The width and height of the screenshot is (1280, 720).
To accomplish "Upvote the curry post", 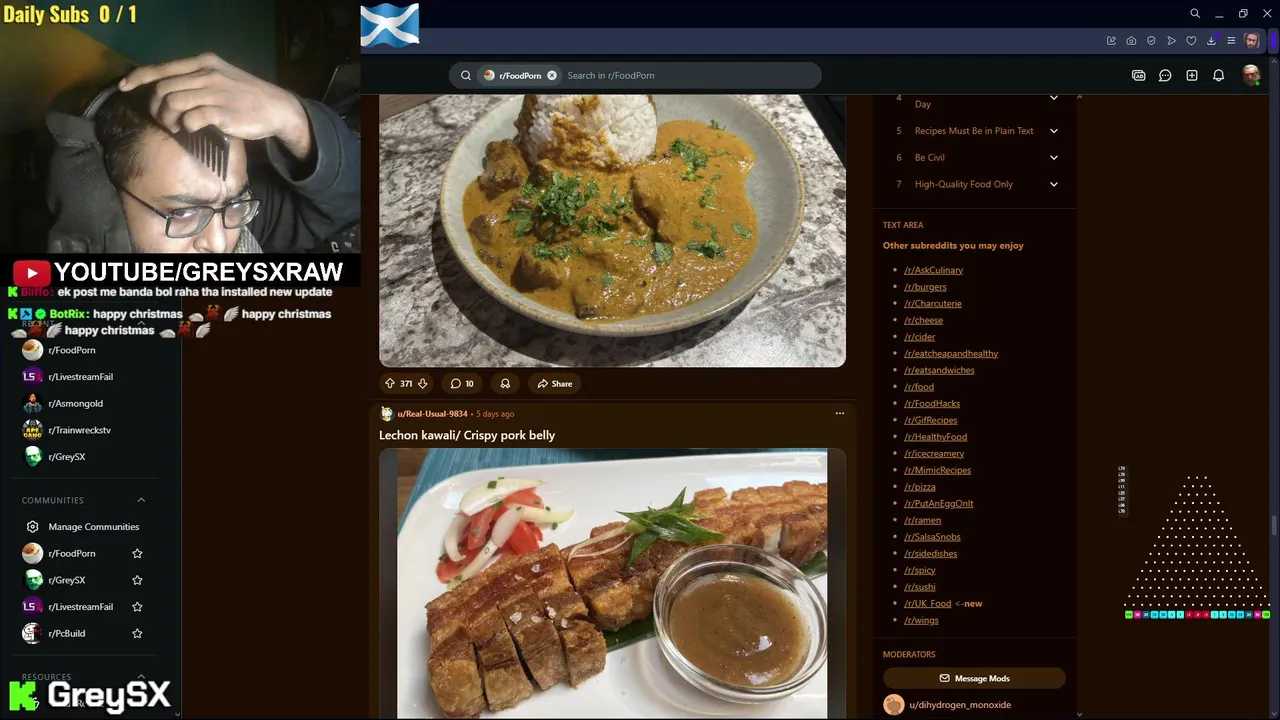I will pyautogui.click(x=390, y=383).
